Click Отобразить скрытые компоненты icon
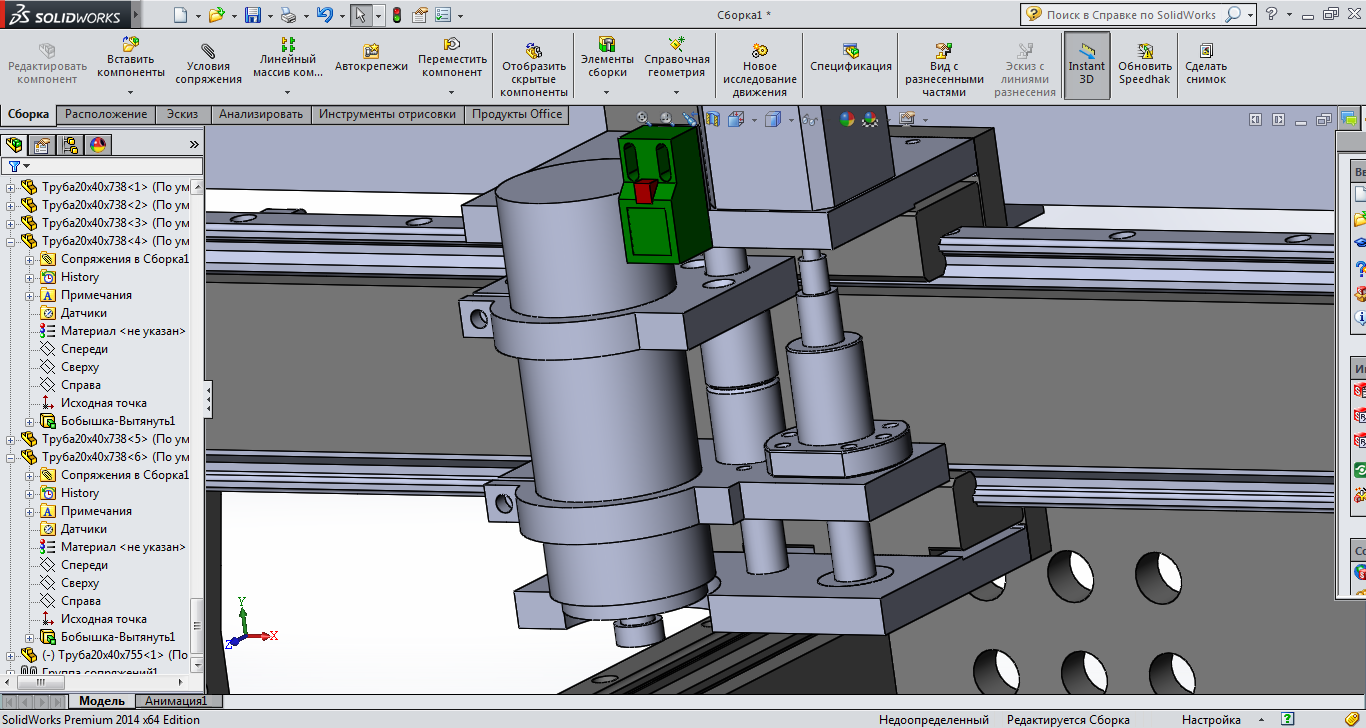 pos(534,50)
